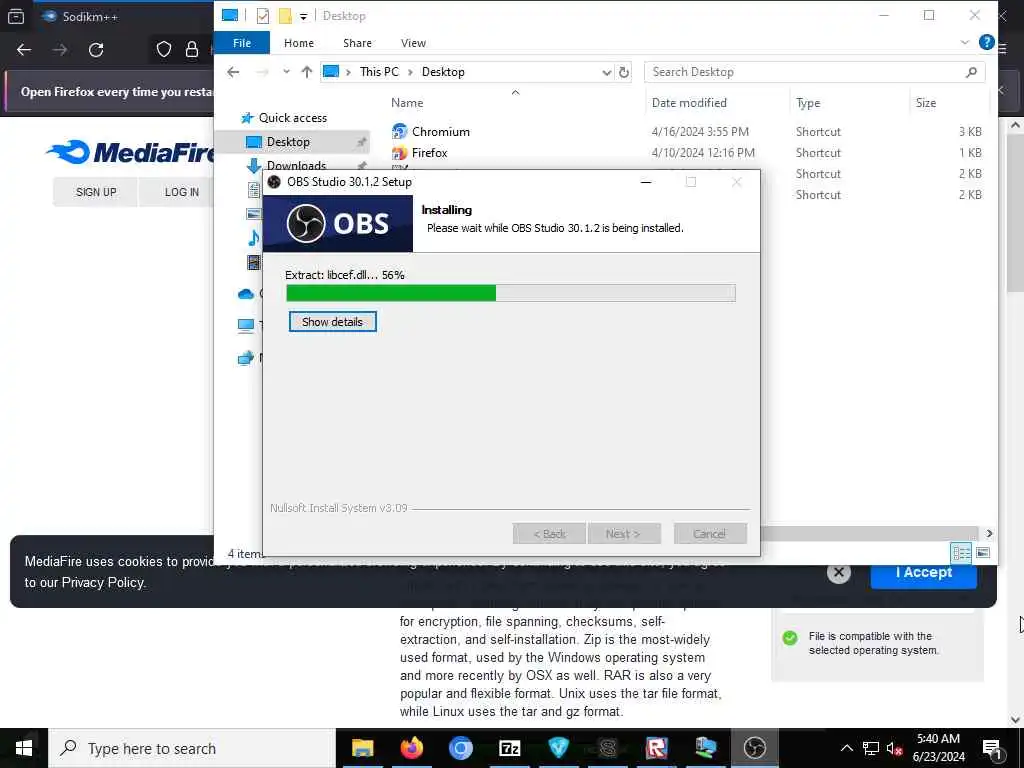Image resolution: width=1024 pixels, height=768 pixels.
Task: Select Quick access in Explorer sidebar
Action: point(293,118)
